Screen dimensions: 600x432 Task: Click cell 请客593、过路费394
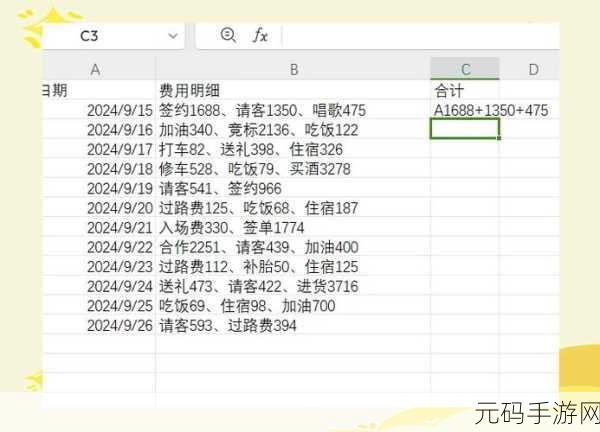(293, 325)
